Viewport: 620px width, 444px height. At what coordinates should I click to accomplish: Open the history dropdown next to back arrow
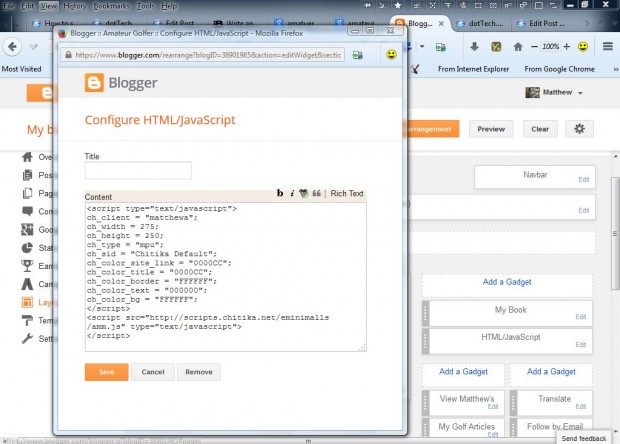click(33, 47)
